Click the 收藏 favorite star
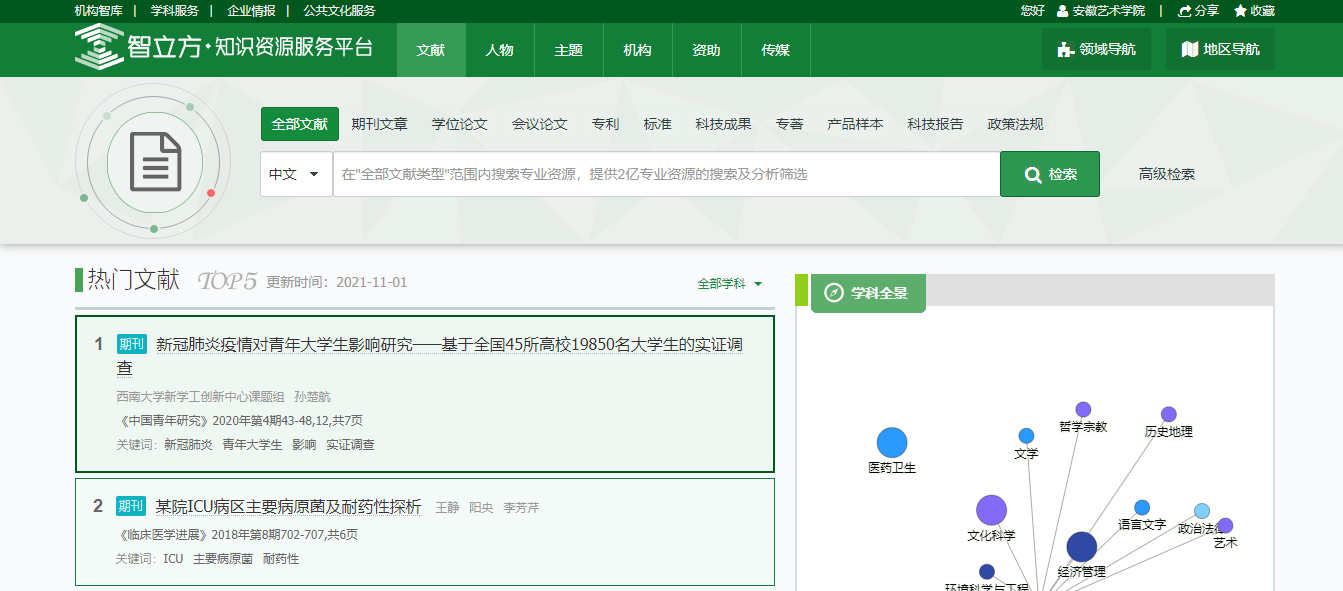Image resolution: width=1343 pixels, height=591 pixels. (x=1240, y=11)
